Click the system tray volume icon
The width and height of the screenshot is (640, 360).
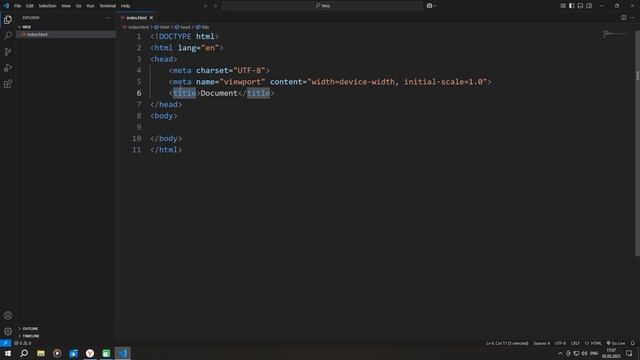click(584, 353)
